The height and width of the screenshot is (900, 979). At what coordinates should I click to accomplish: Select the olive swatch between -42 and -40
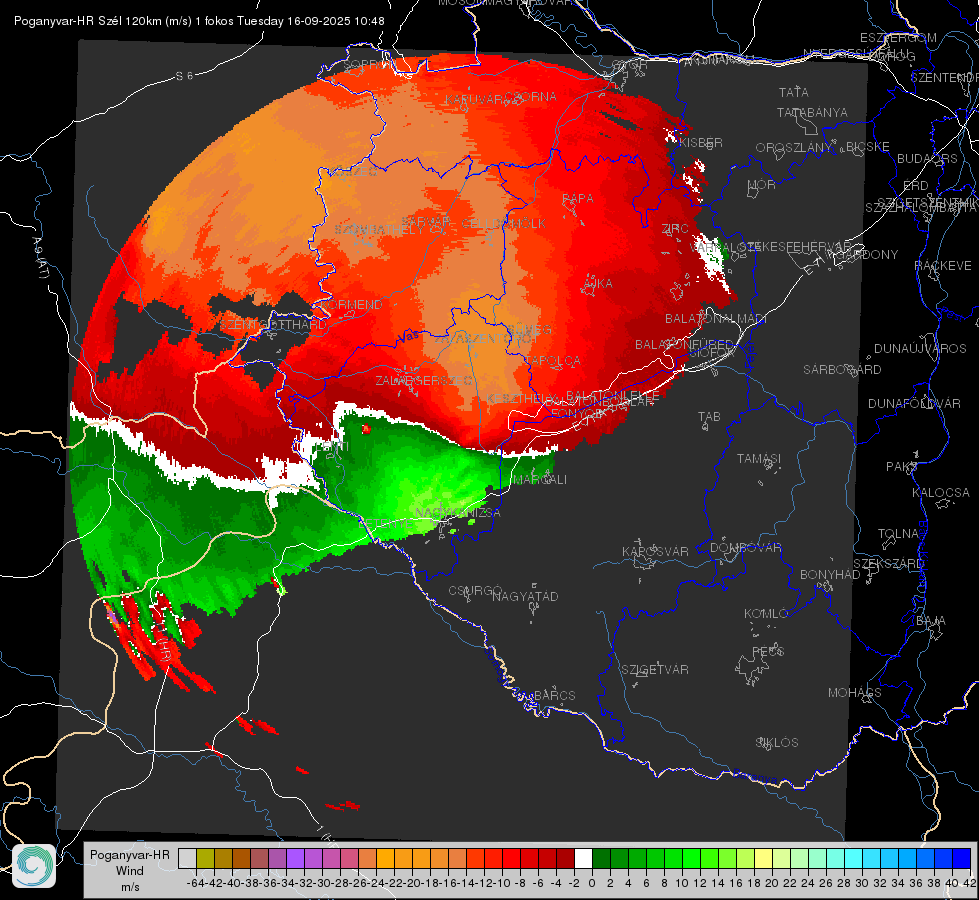205,858
